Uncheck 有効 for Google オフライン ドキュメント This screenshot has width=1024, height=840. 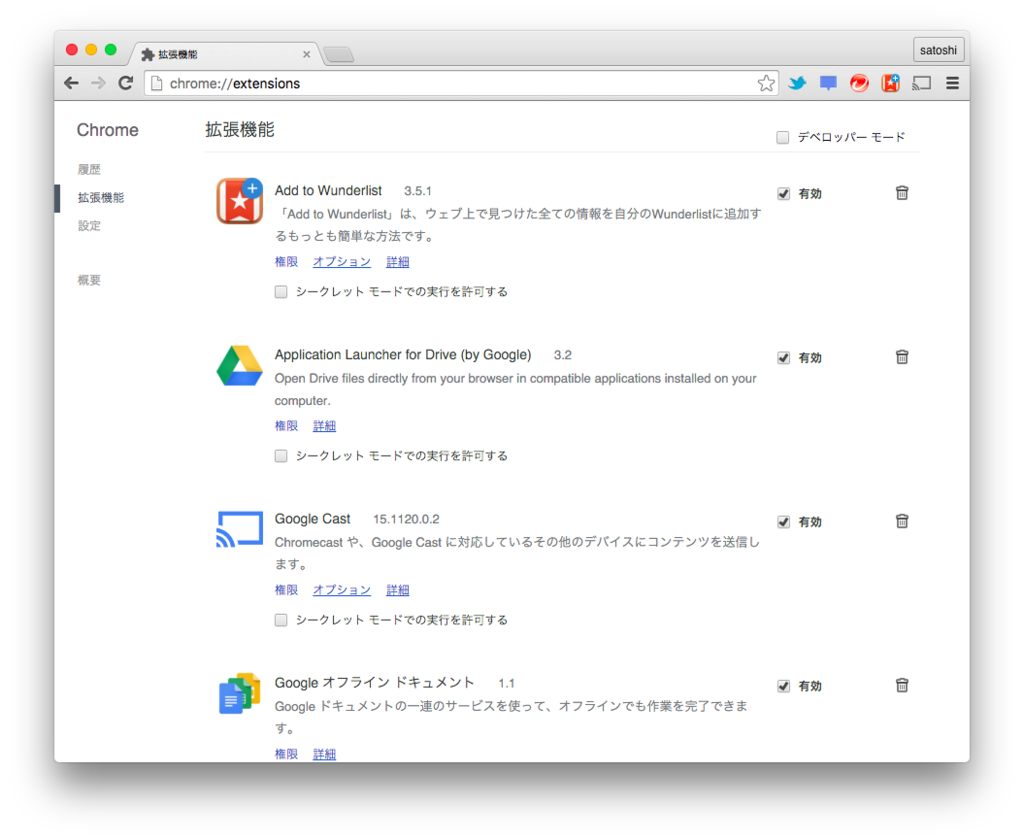784,686
